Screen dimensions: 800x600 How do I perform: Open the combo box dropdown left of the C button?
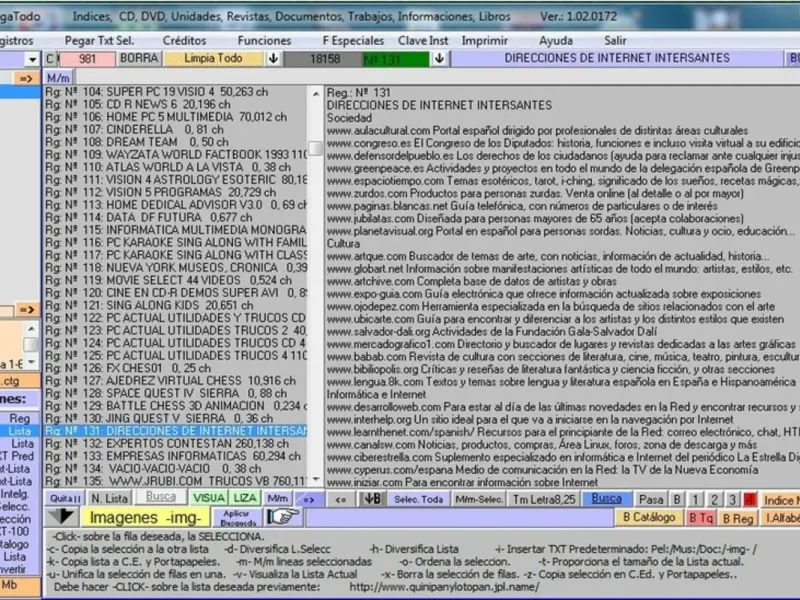pyautogui.click(x=32, y=59)
